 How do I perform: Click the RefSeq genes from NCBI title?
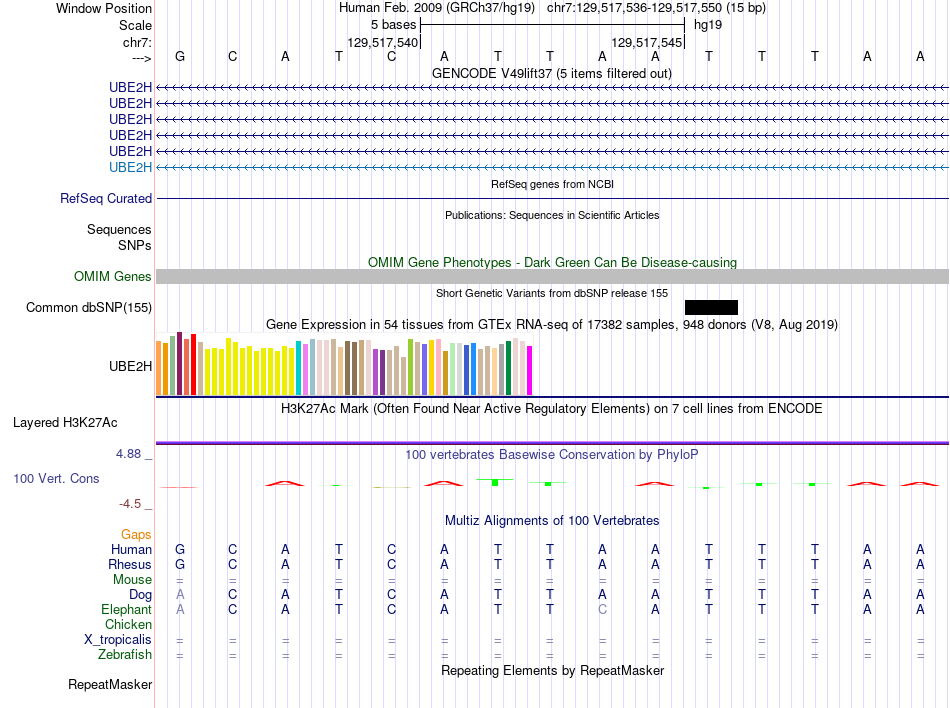pyautogui.click(x=552, y=184)
